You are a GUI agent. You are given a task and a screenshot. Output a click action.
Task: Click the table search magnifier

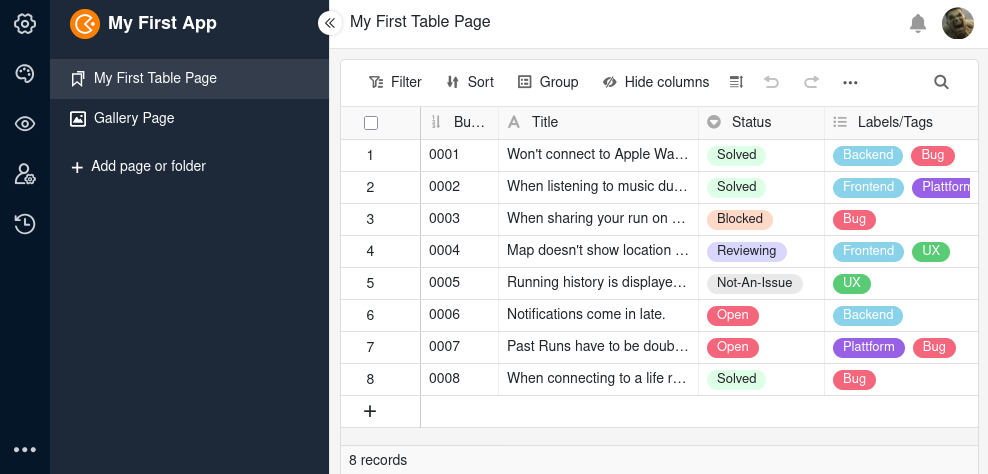941,82
